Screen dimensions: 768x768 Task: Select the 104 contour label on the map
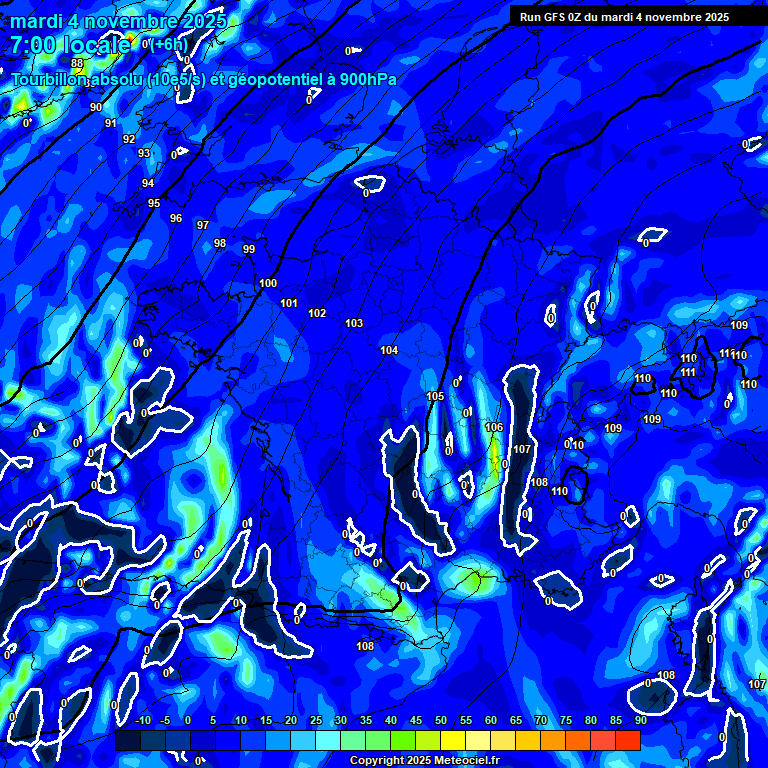(x=389, y=351)
